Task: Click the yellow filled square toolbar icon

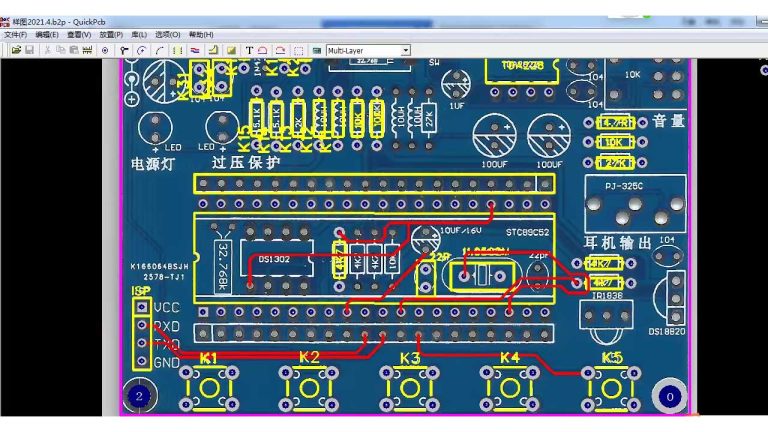Action: (231, 50)
